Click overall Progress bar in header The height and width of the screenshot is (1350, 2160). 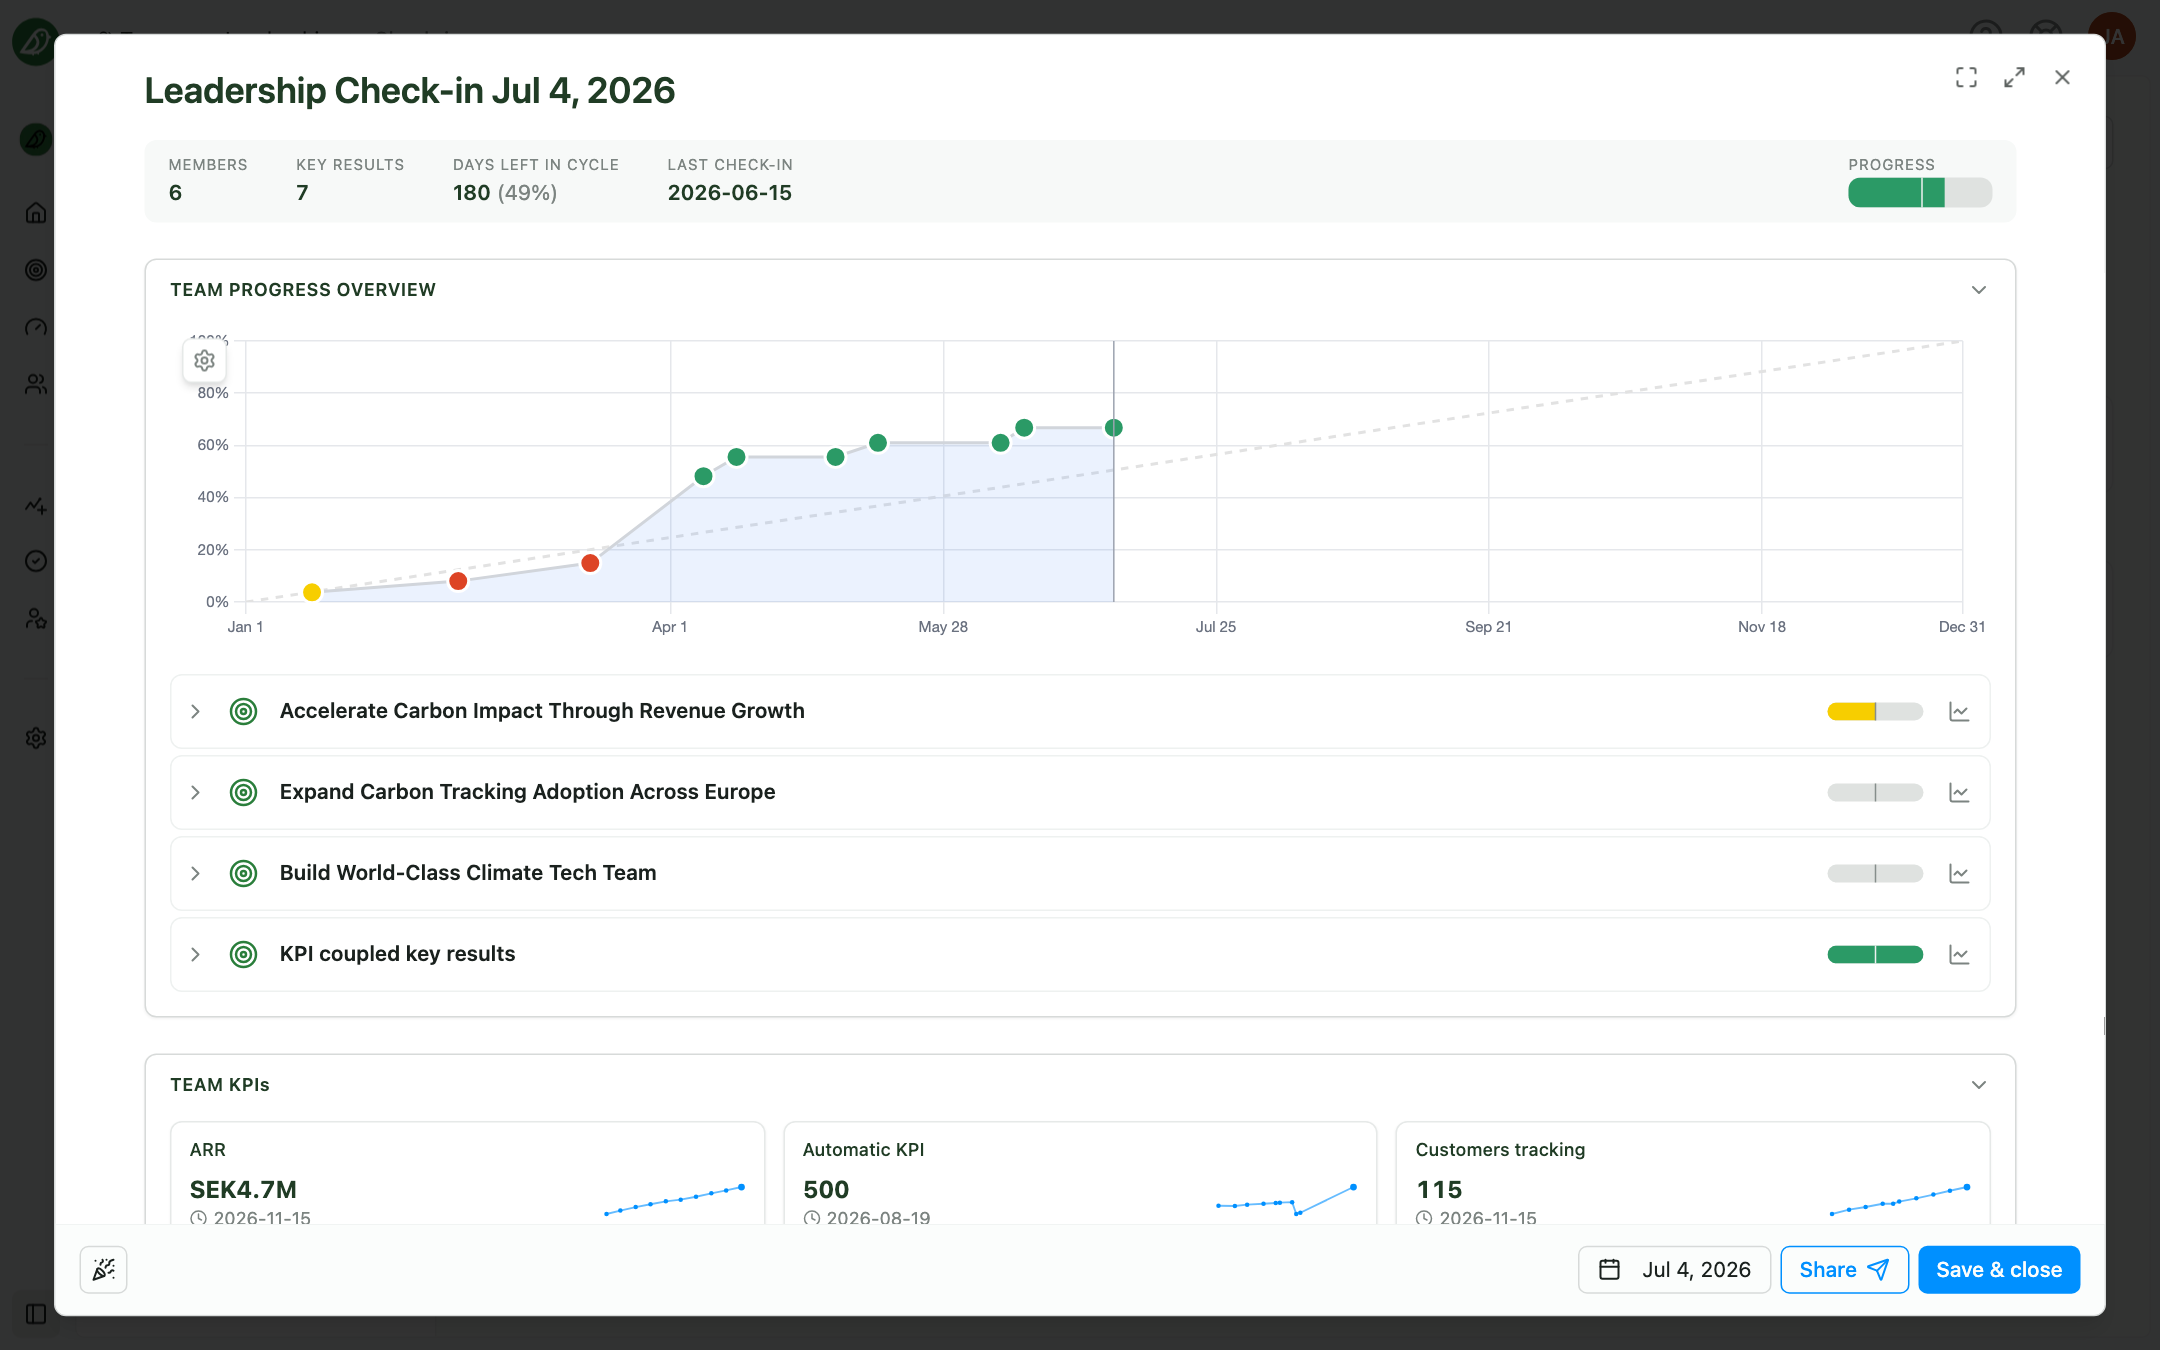[x=1919, y=193]
